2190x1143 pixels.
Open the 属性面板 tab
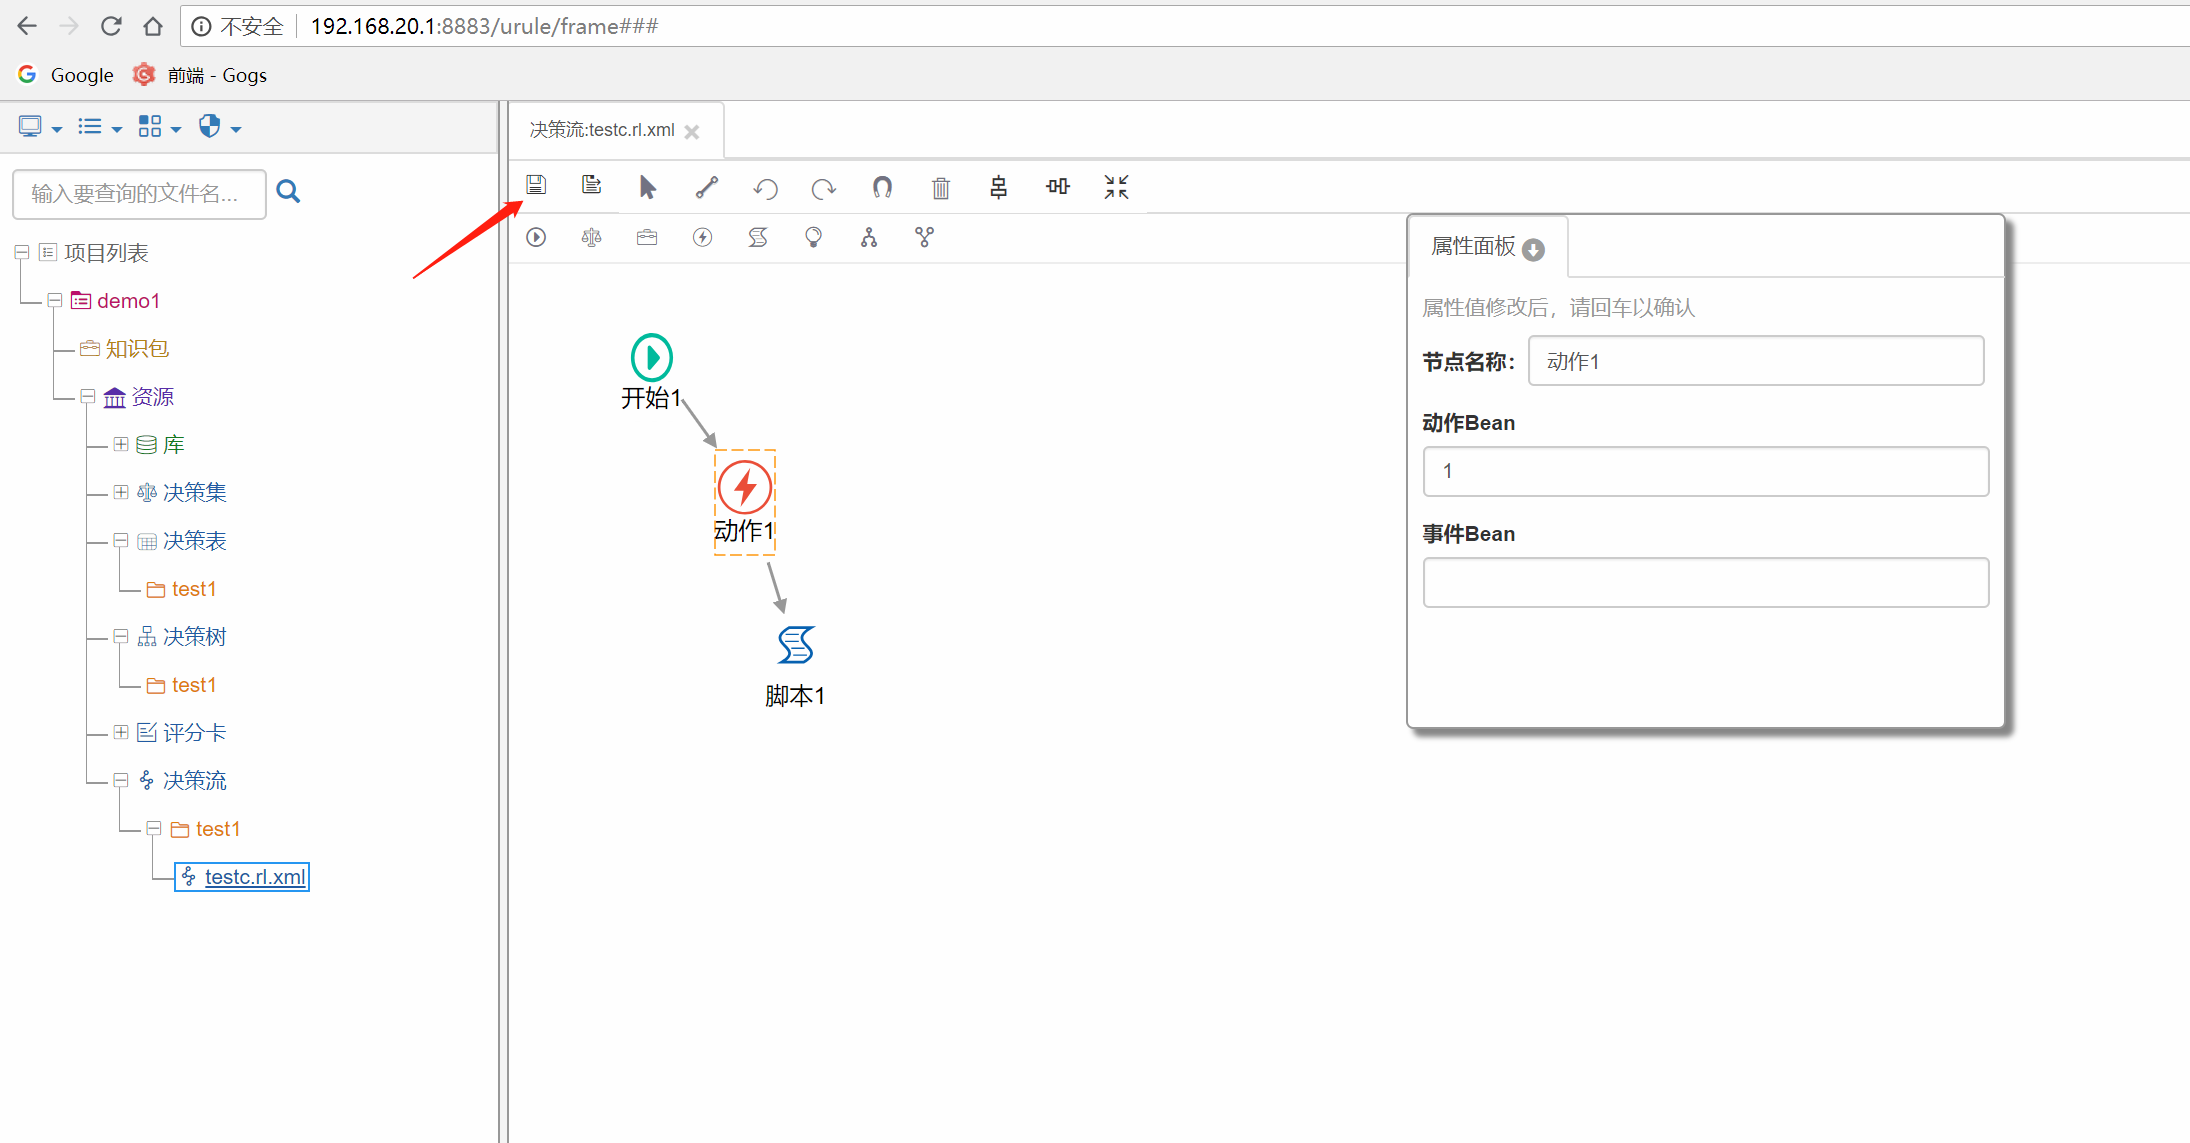[1474, 247]
